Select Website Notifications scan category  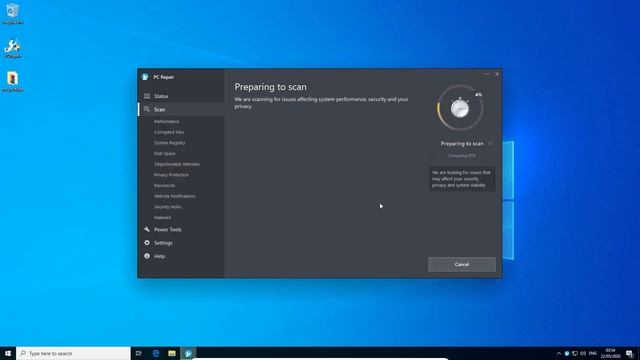pyautogui.click(x=175, y=196)
